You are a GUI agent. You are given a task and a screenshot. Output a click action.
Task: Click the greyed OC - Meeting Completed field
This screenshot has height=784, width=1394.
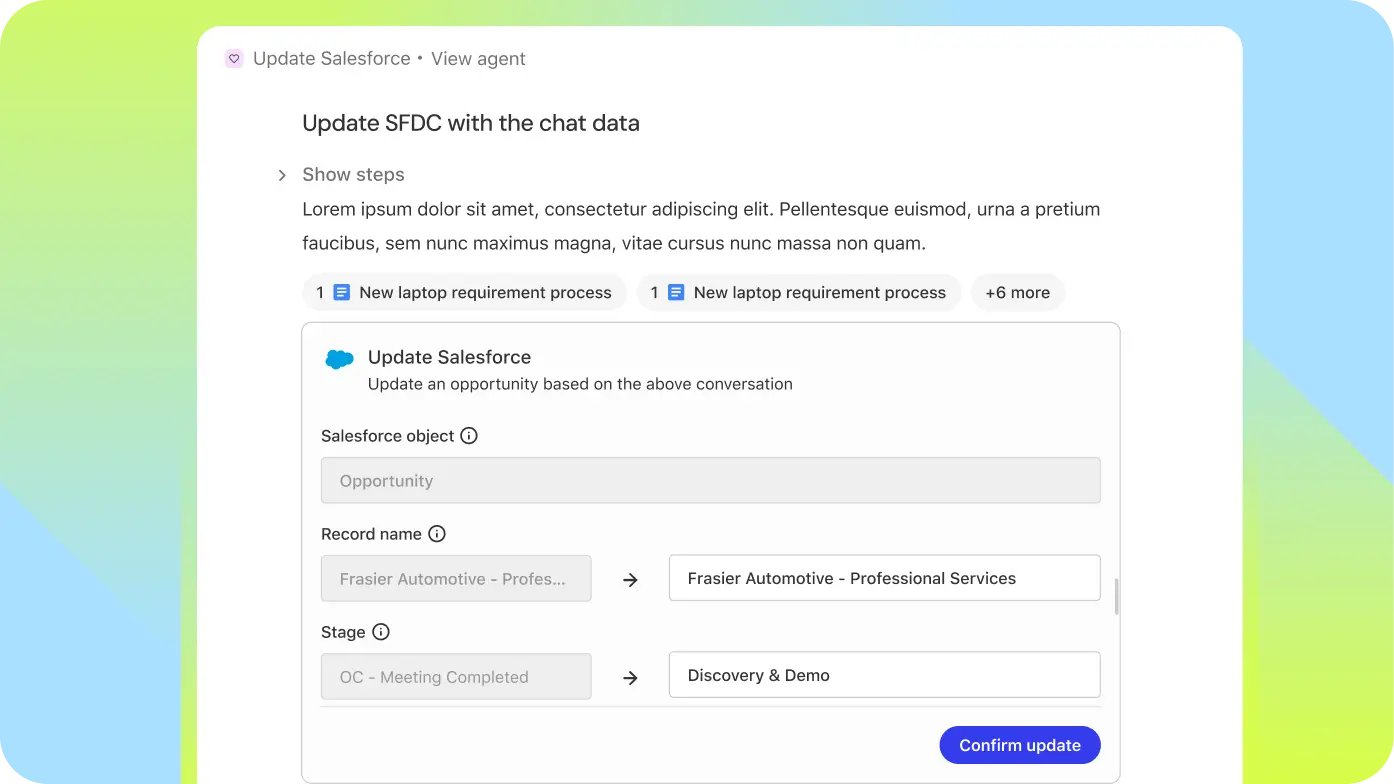pyautogui.click(x=456, y=677)
